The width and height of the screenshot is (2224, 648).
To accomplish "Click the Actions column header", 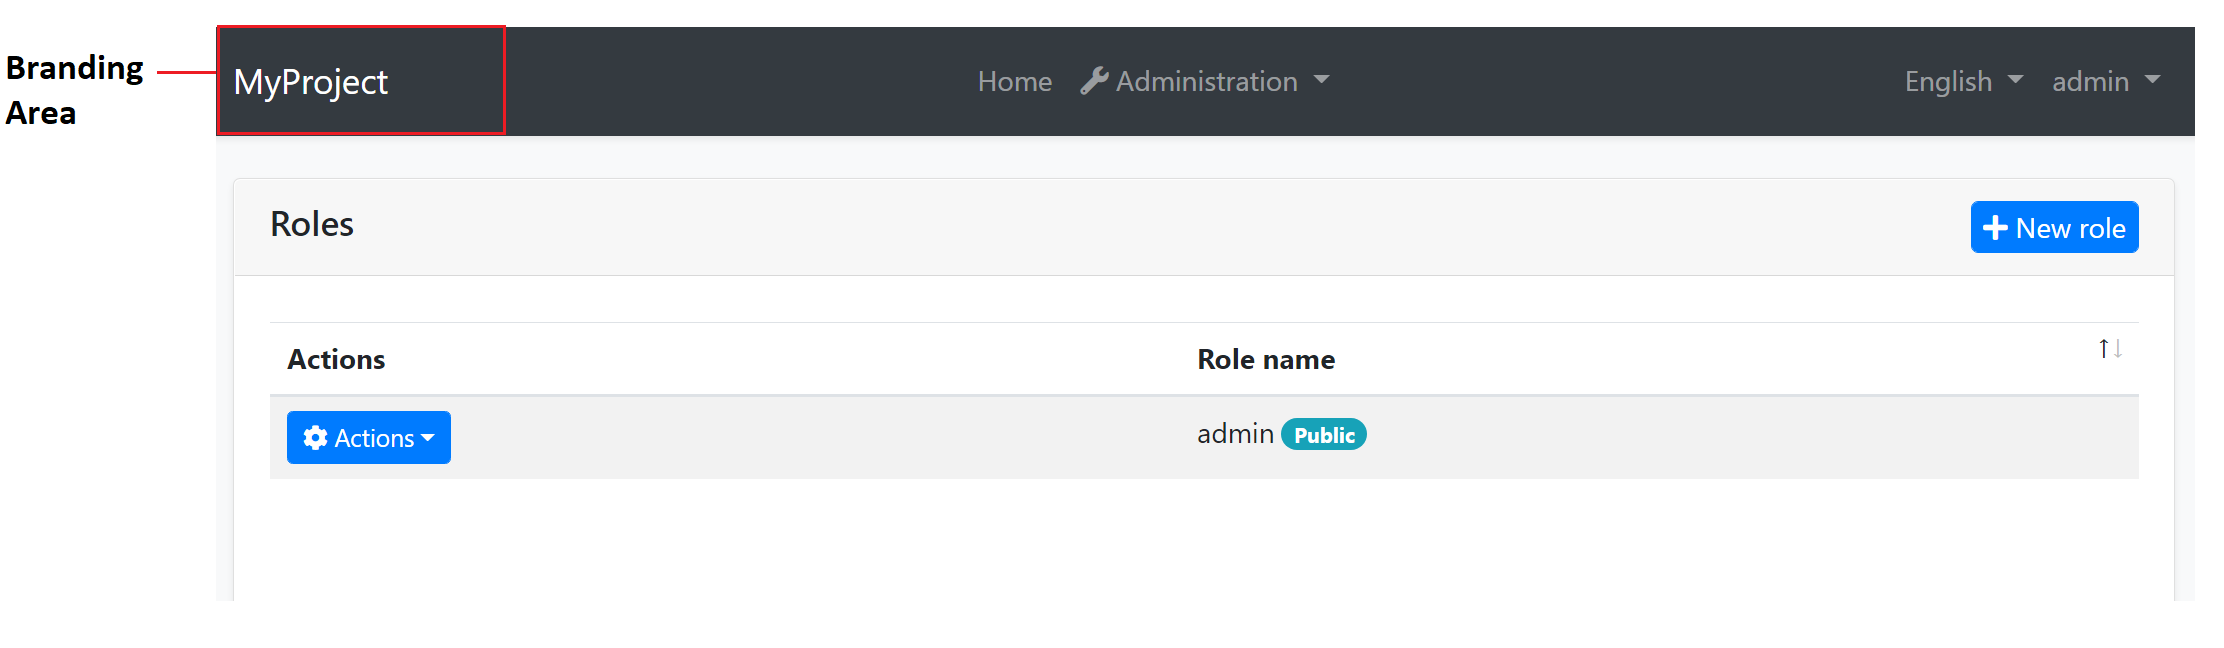I will pyautogui.click(x=336, y=359).
